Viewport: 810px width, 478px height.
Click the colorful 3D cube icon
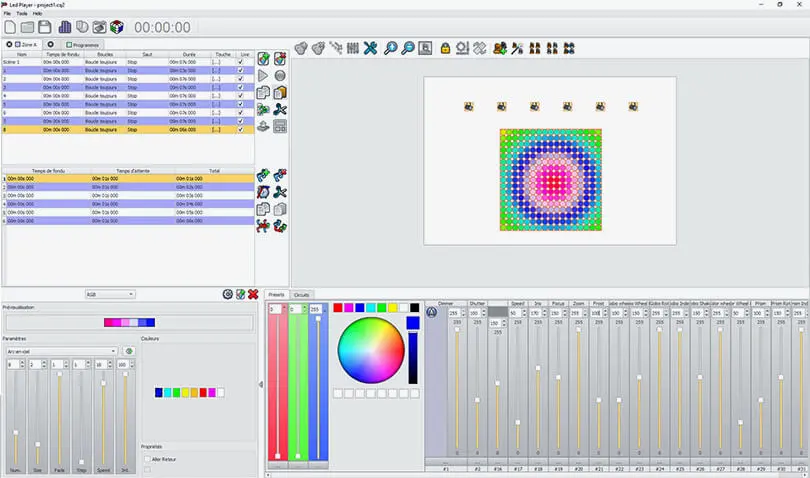(117, 27)
